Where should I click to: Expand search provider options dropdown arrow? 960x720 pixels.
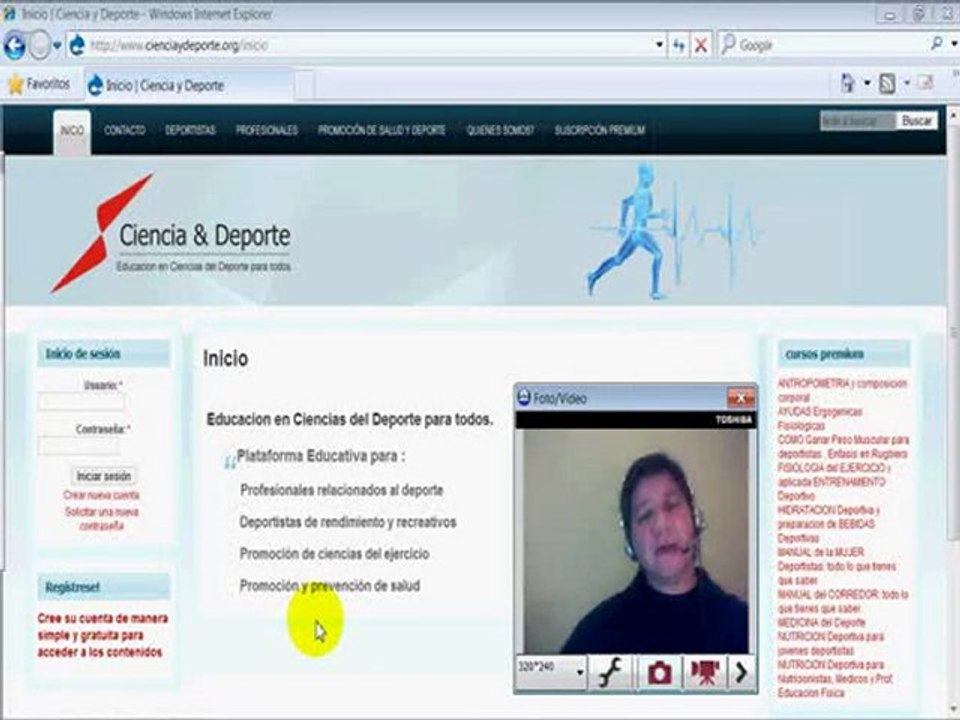954,44
